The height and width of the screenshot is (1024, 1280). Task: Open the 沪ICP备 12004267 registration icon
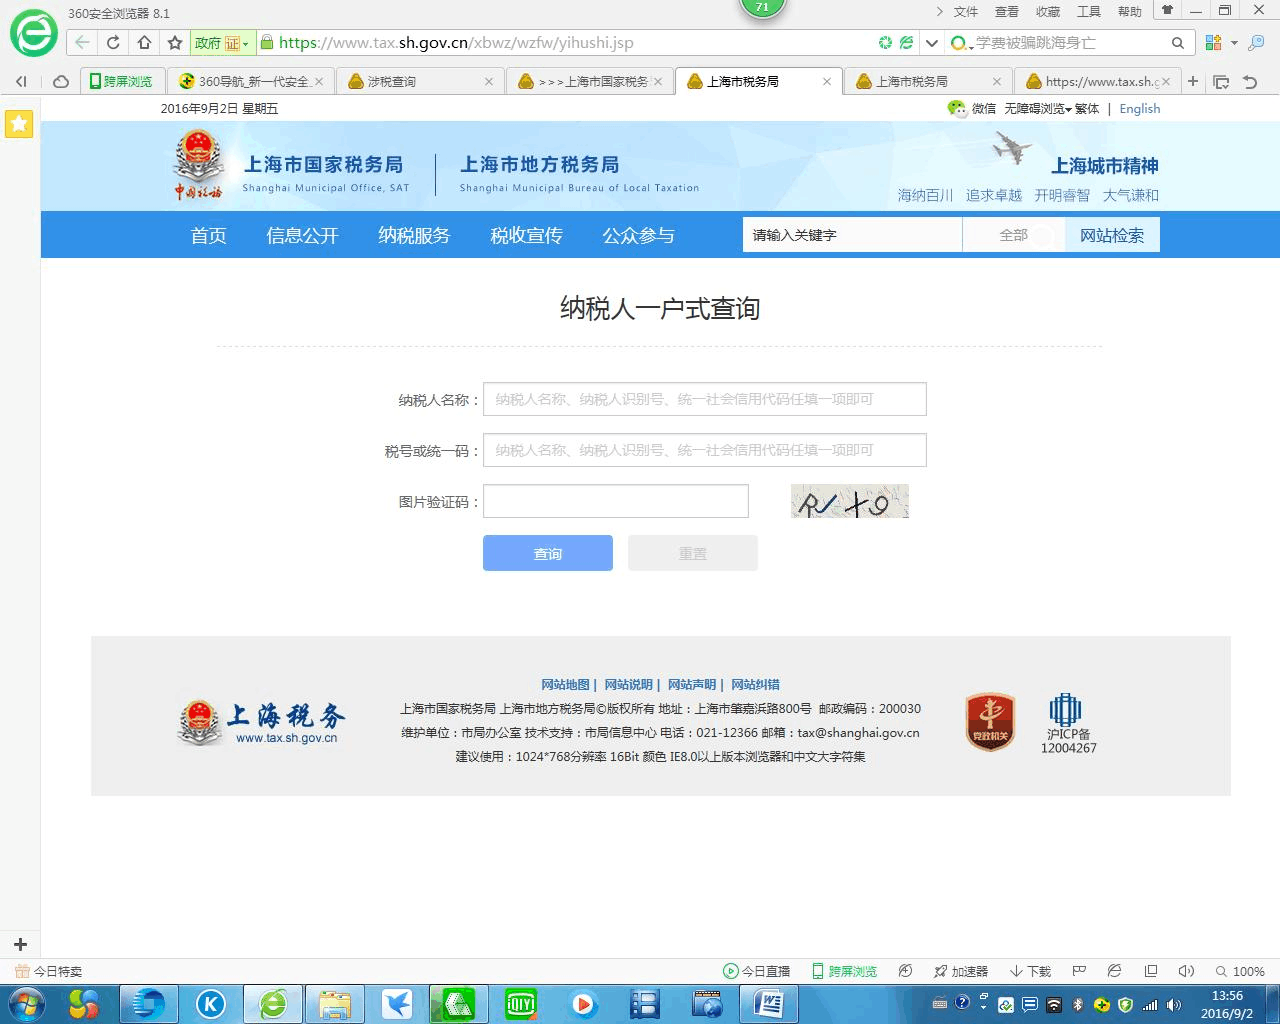1068,725
